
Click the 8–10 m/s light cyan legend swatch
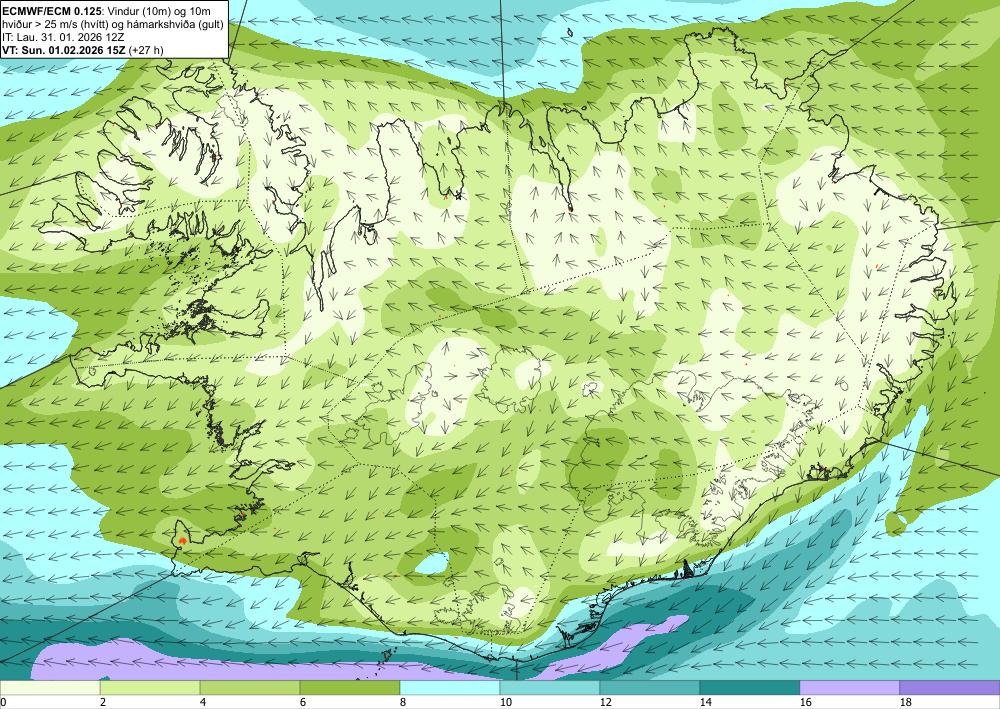pyautogui.click(x=450, y=687)
